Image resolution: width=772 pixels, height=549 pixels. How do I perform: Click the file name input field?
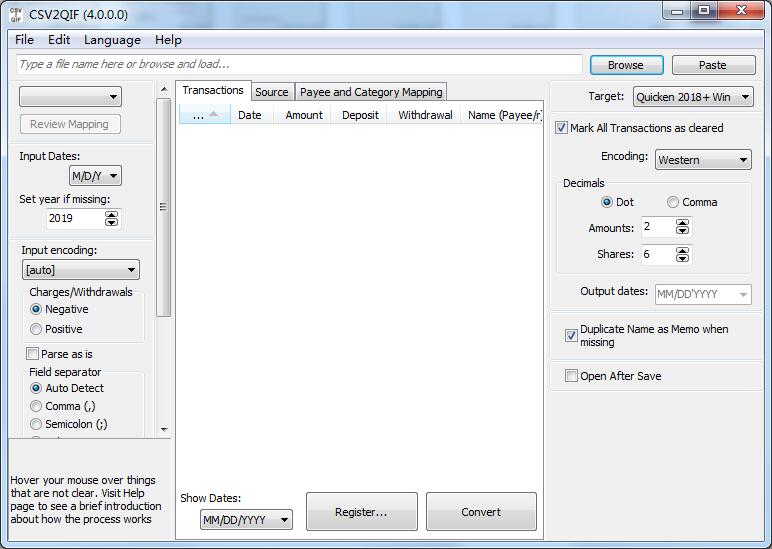(x=299, y=65)
